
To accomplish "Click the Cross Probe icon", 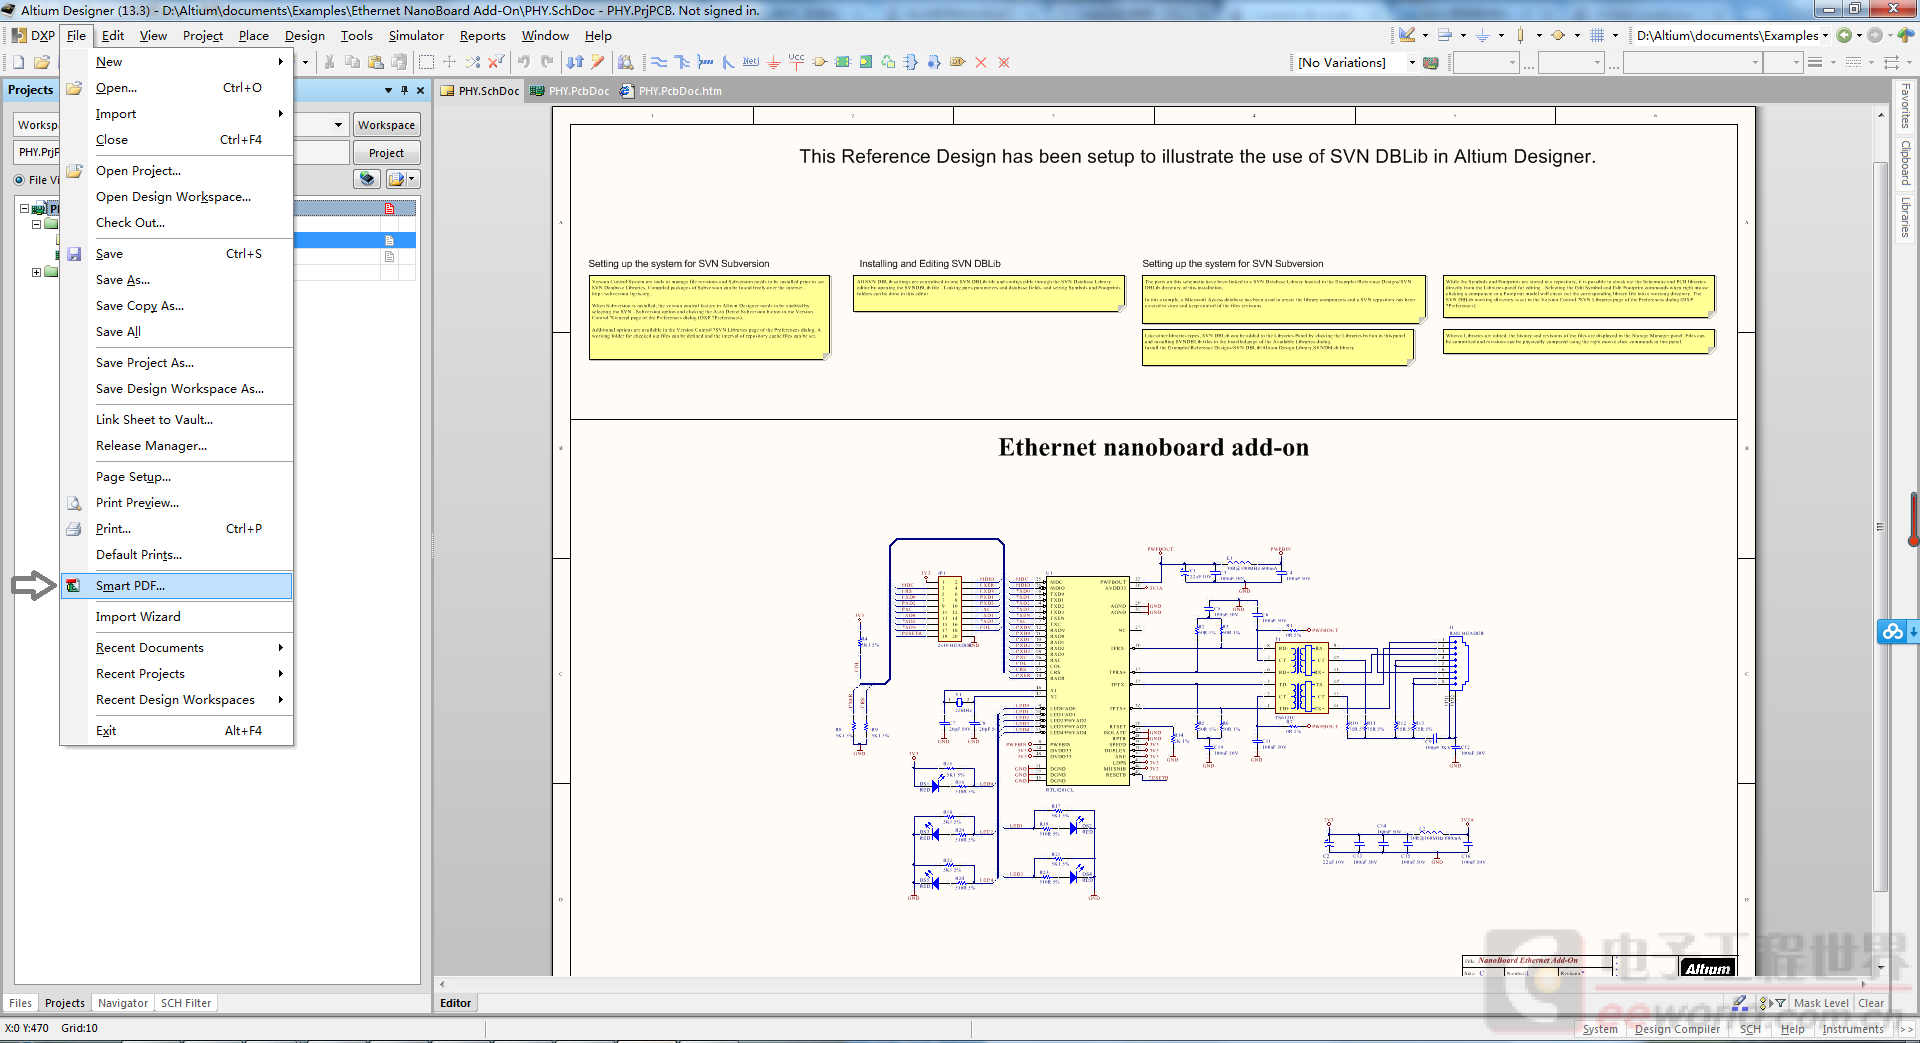I will pyautogui.click(x=598, y=62).
